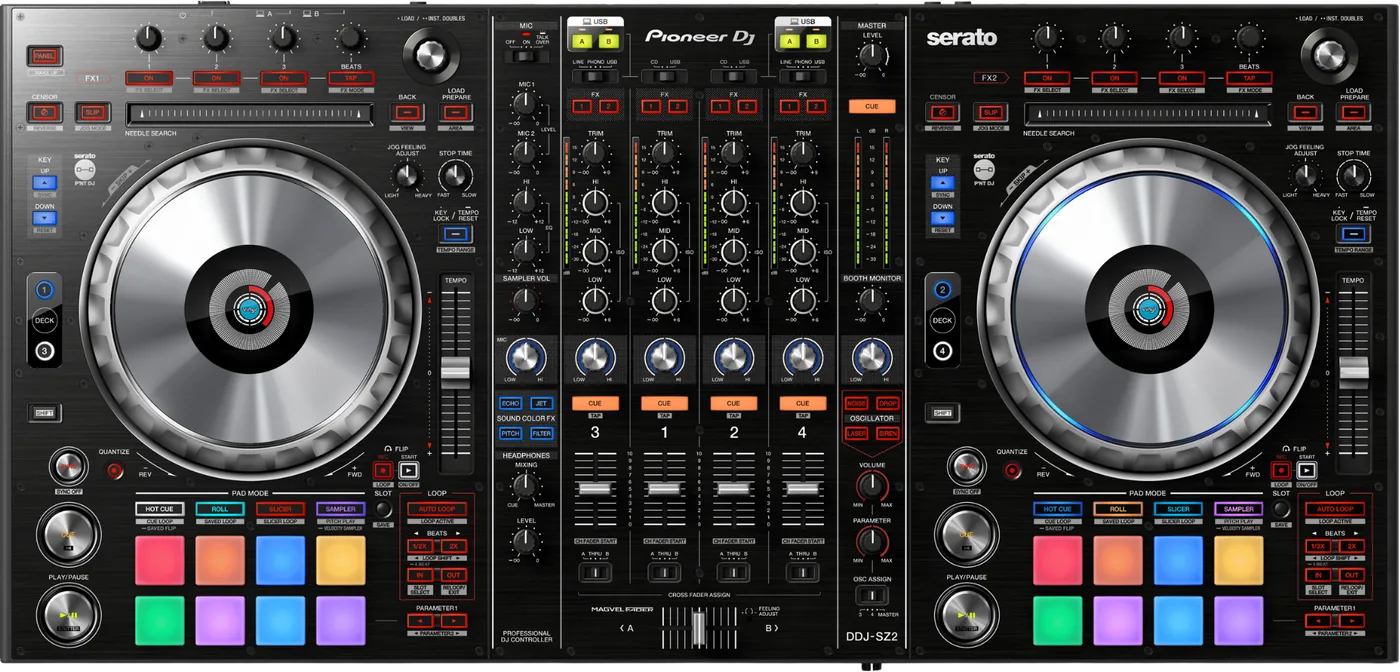Switch to deck 3 on left deck
1400x672 pixels.
tap(44, 350)
